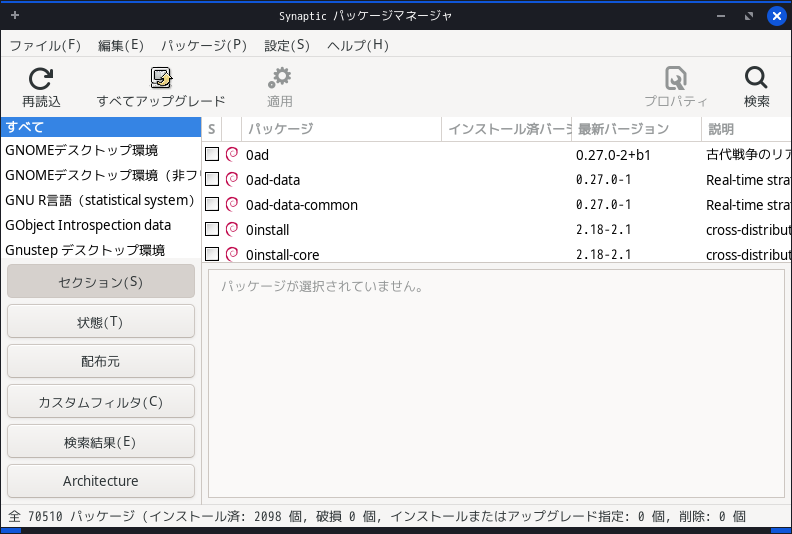Click the Architecture filter button
This screenshot has width=792, height=534.
(101, 481)
